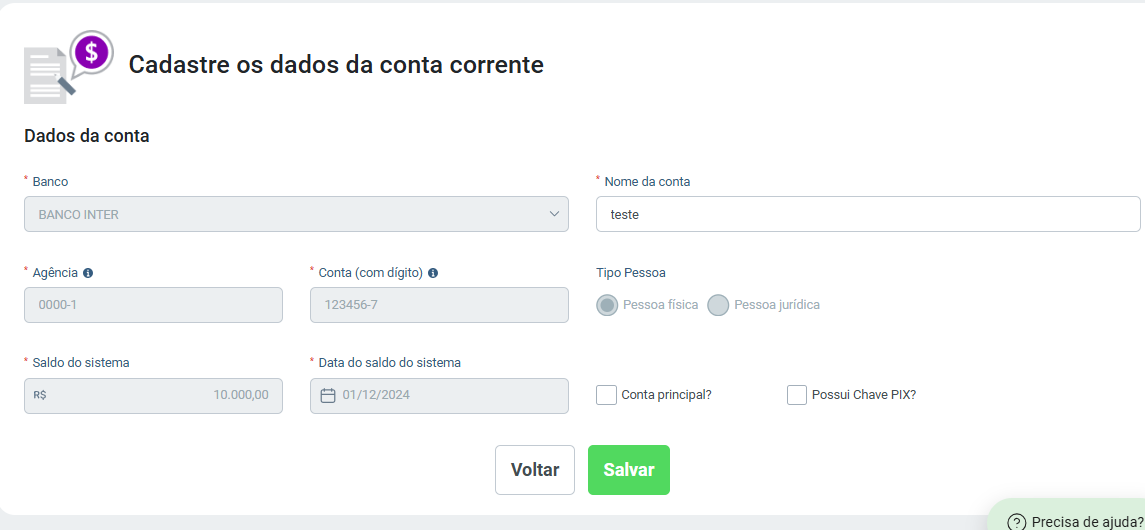Expand the Banco dropdown chevron
The image size is (1145, 530).
click(x=554, y=214)
